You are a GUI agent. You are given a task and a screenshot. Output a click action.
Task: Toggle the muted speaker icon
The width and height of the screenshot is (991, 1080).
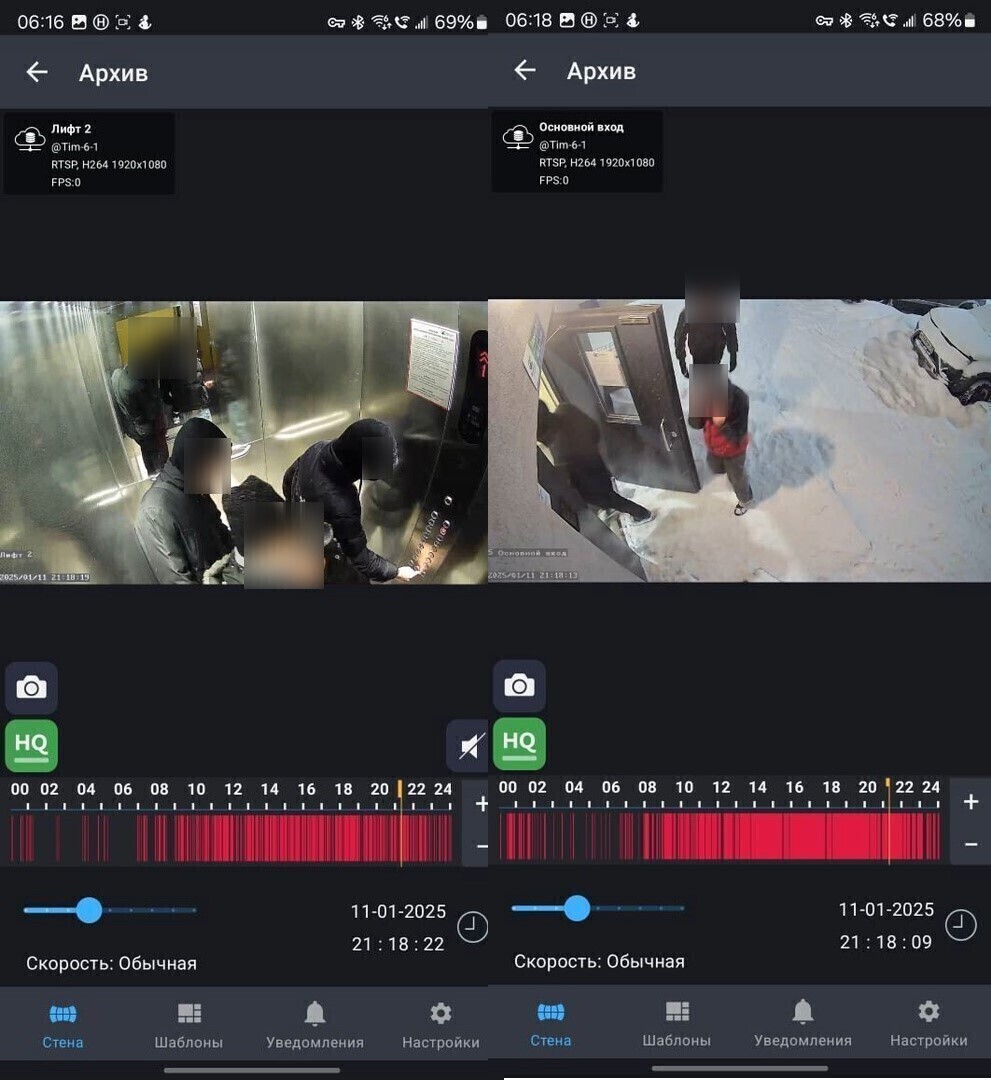[x=468, y=746]
